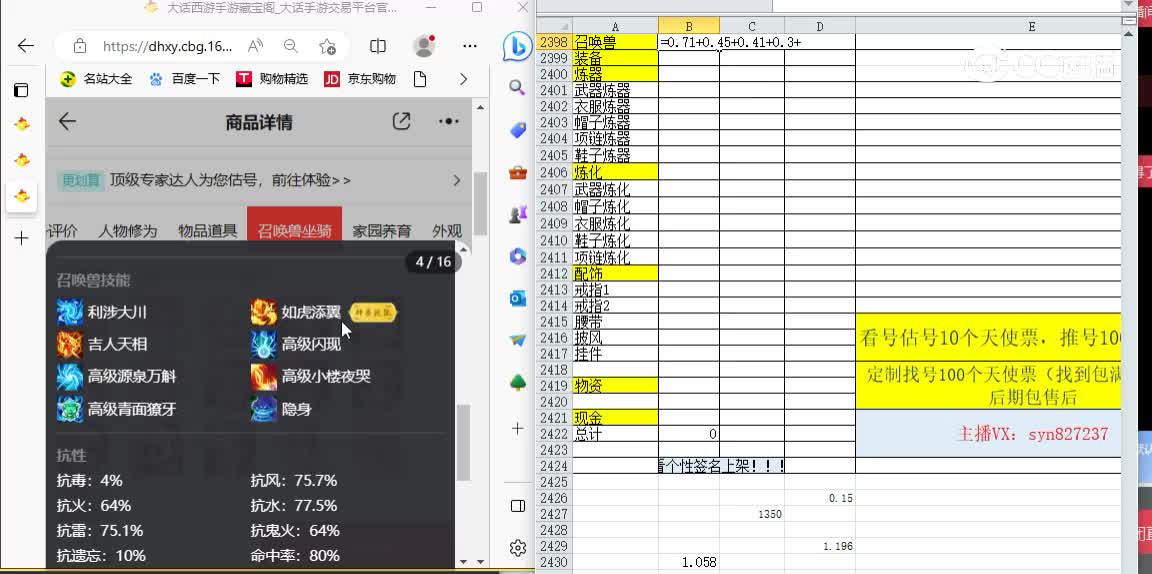
Task: Open 购物精选 bookmark
Action: (272, 79)
